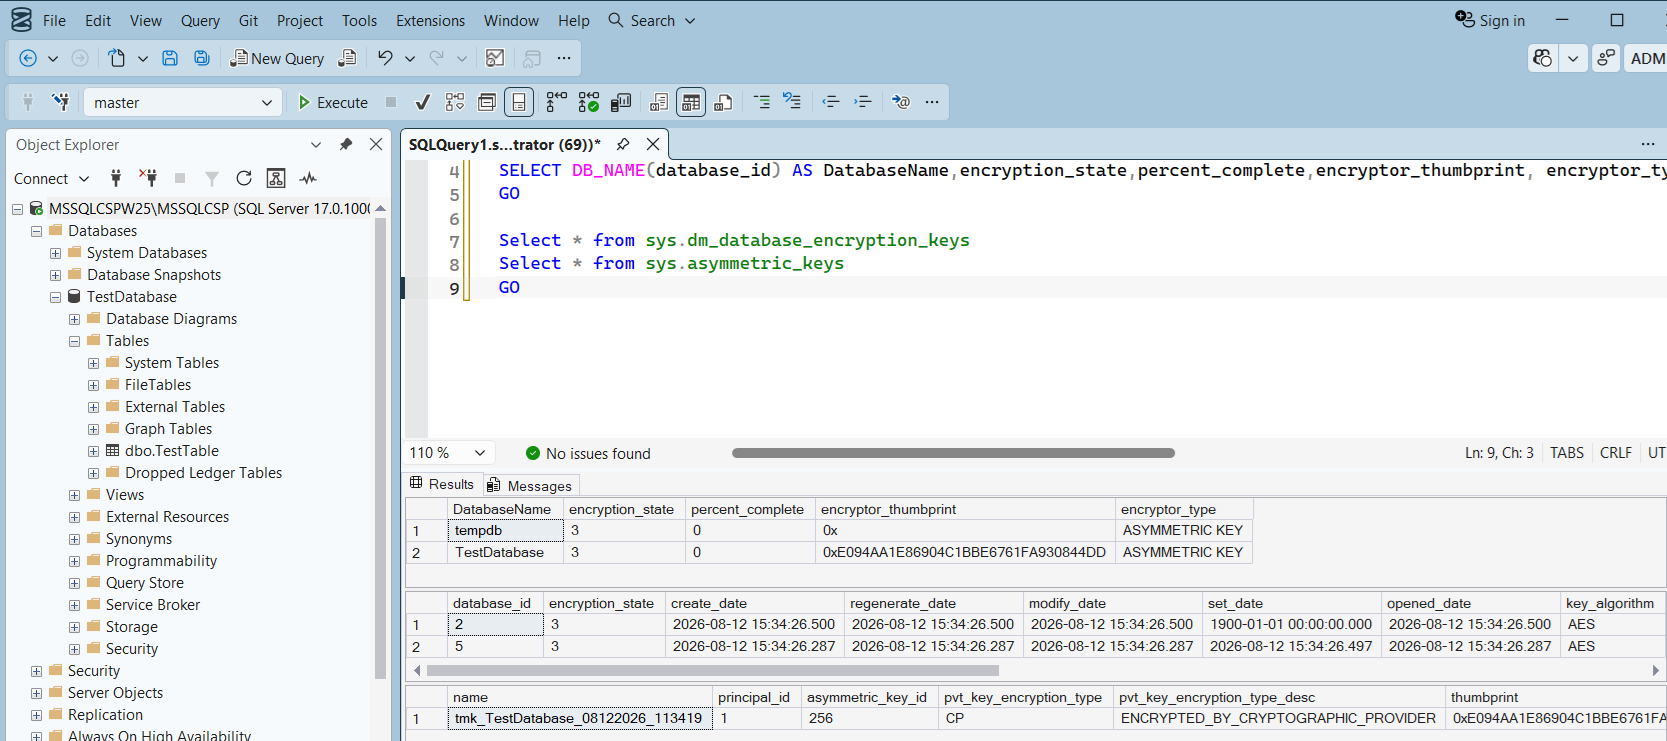The width and height of the screenshot is (1667, 741).
Task: Click the tmk_TestDatabase_08122026_113419 cell
Action: pos(580,718)
